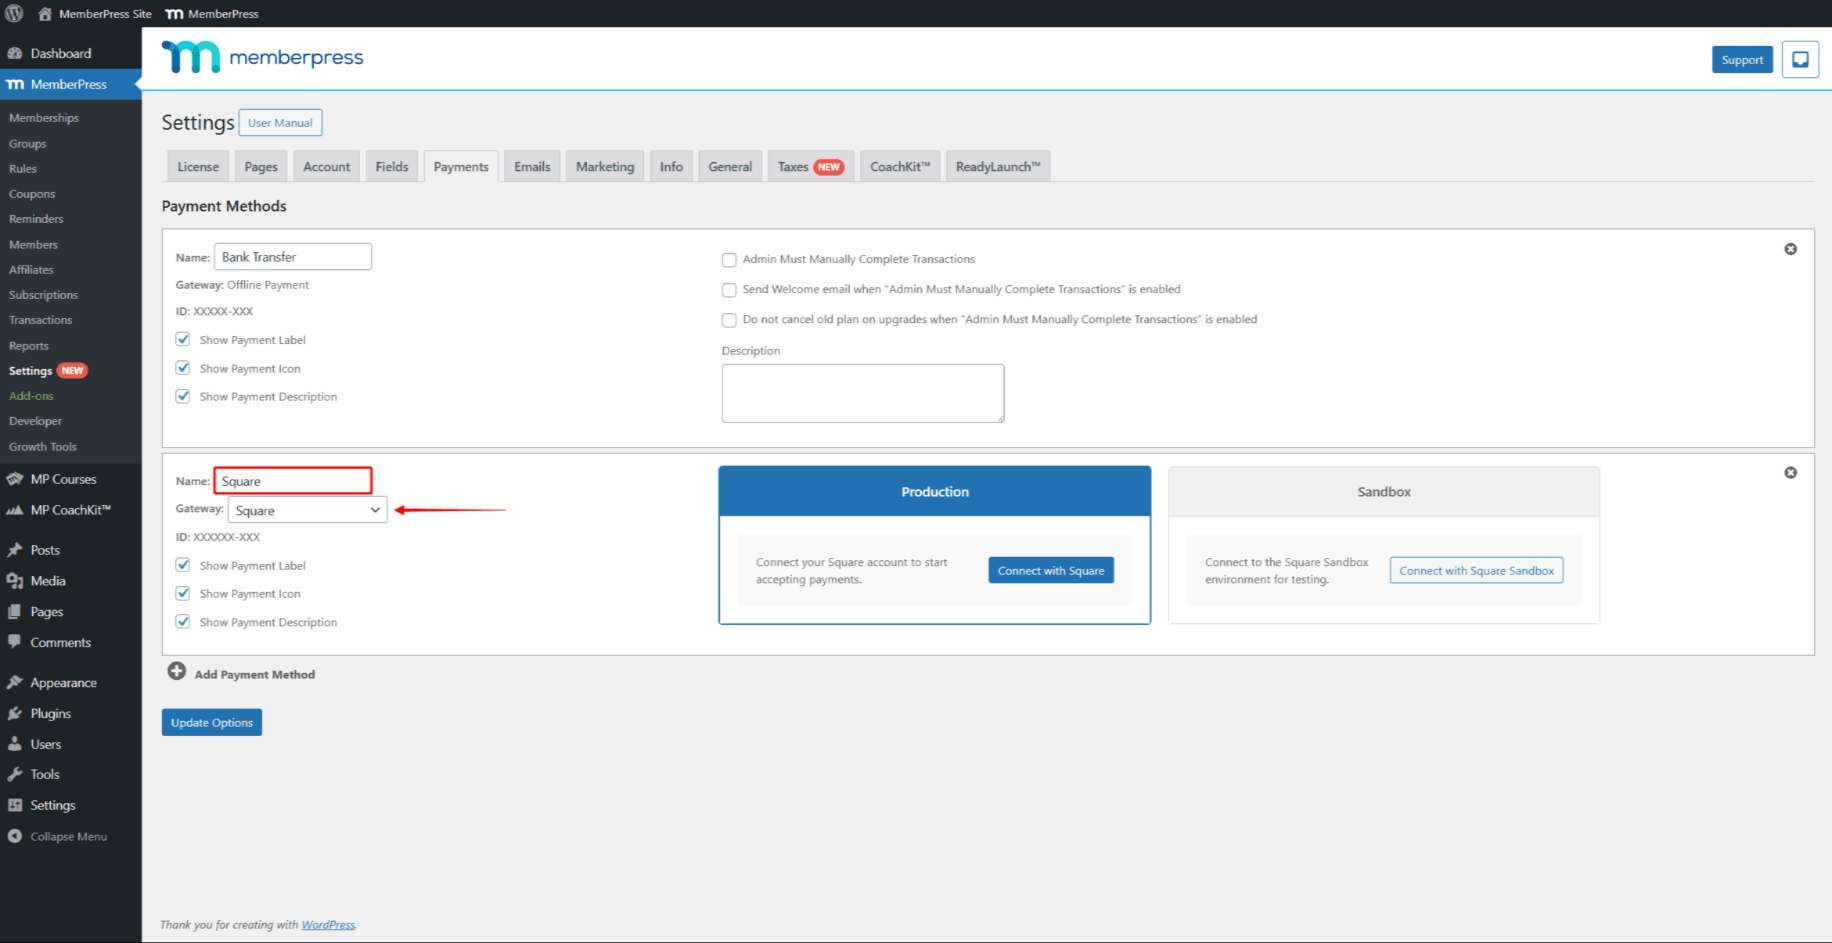1832x943 pixels.
Task: Open the Emails settings tab
Action: tap(531, 166)
